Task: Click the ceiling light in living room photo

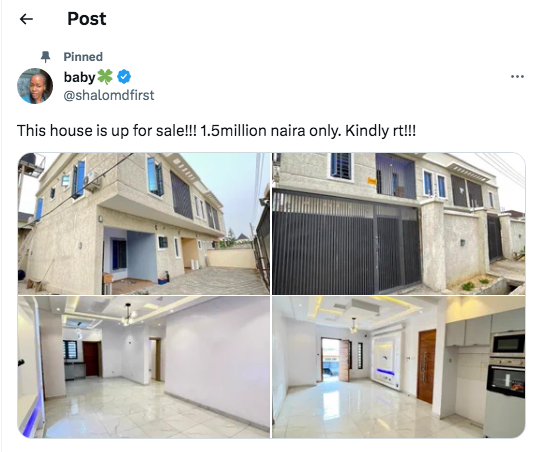Action: point(128,314)
